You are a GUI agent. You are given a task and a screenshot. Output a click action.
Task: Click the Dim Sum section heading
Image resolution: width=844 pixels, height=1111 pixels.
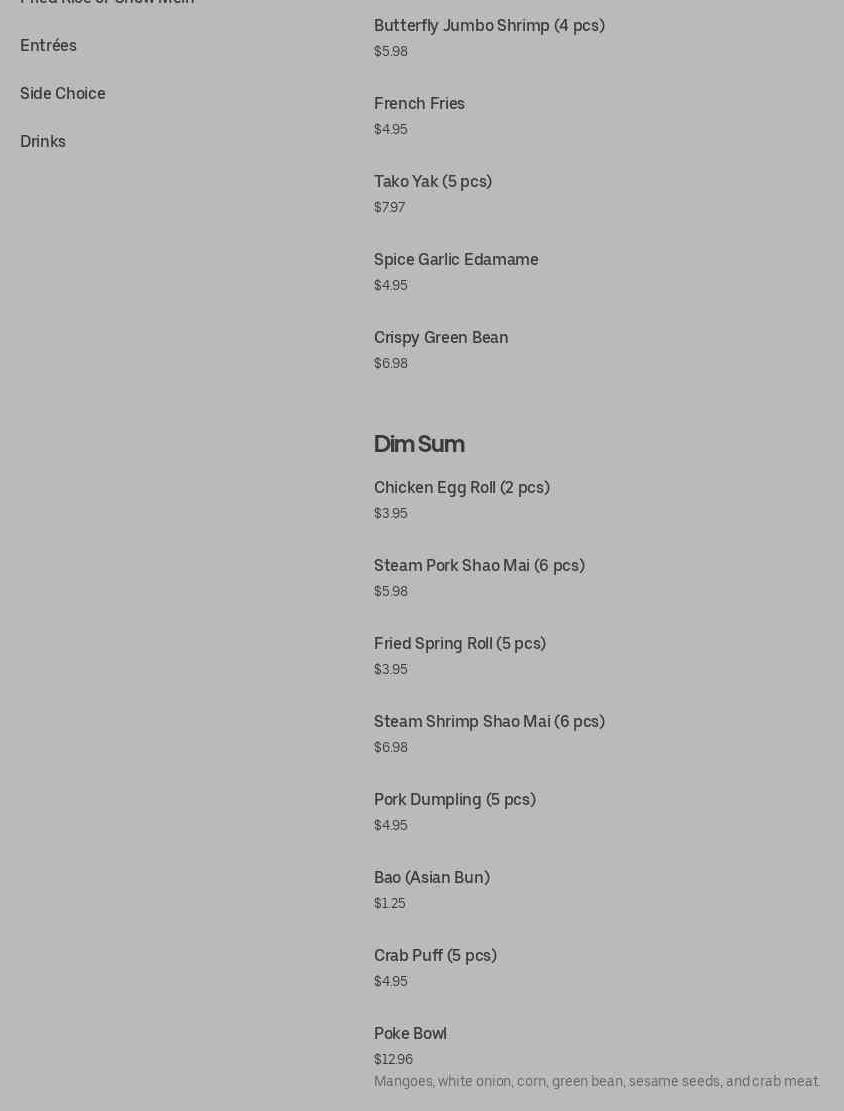[x=419, y=444]
